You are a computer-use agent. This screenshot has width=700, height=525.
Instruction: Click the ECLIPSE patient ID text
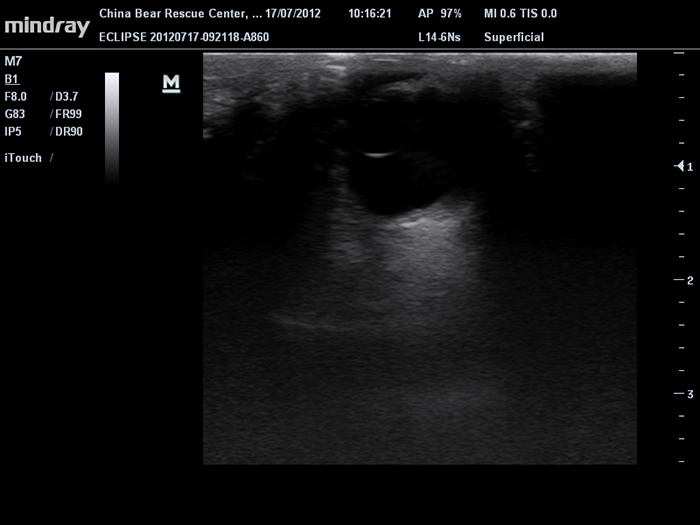pyautogui.click(x=183, y=37)
